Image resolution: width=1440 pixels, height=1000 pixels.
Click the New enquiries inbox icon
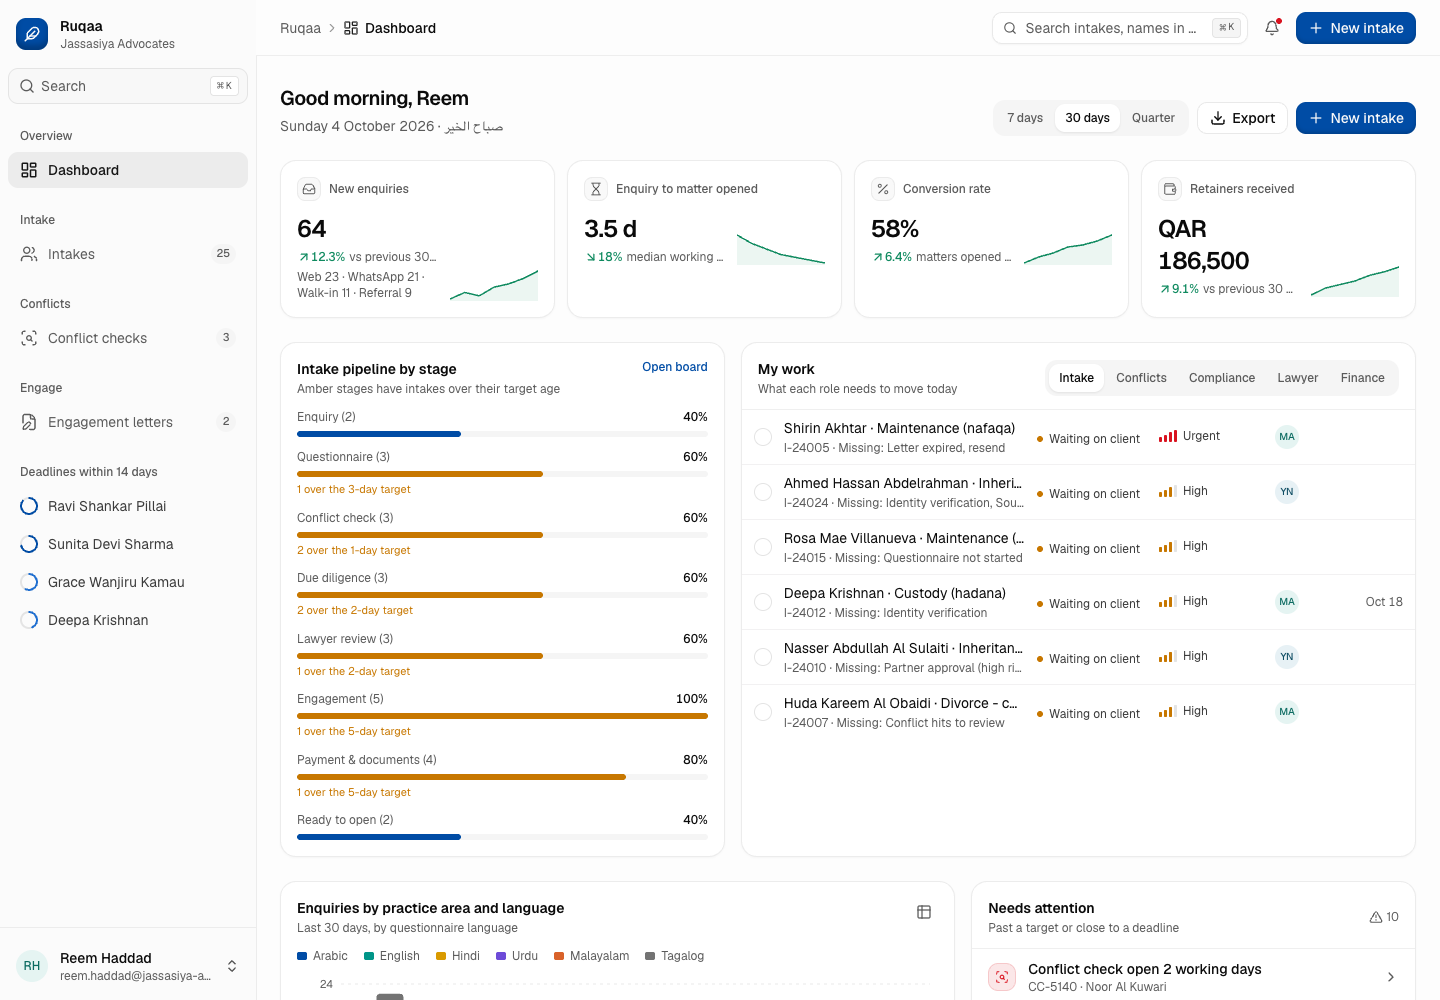point(309,189)
